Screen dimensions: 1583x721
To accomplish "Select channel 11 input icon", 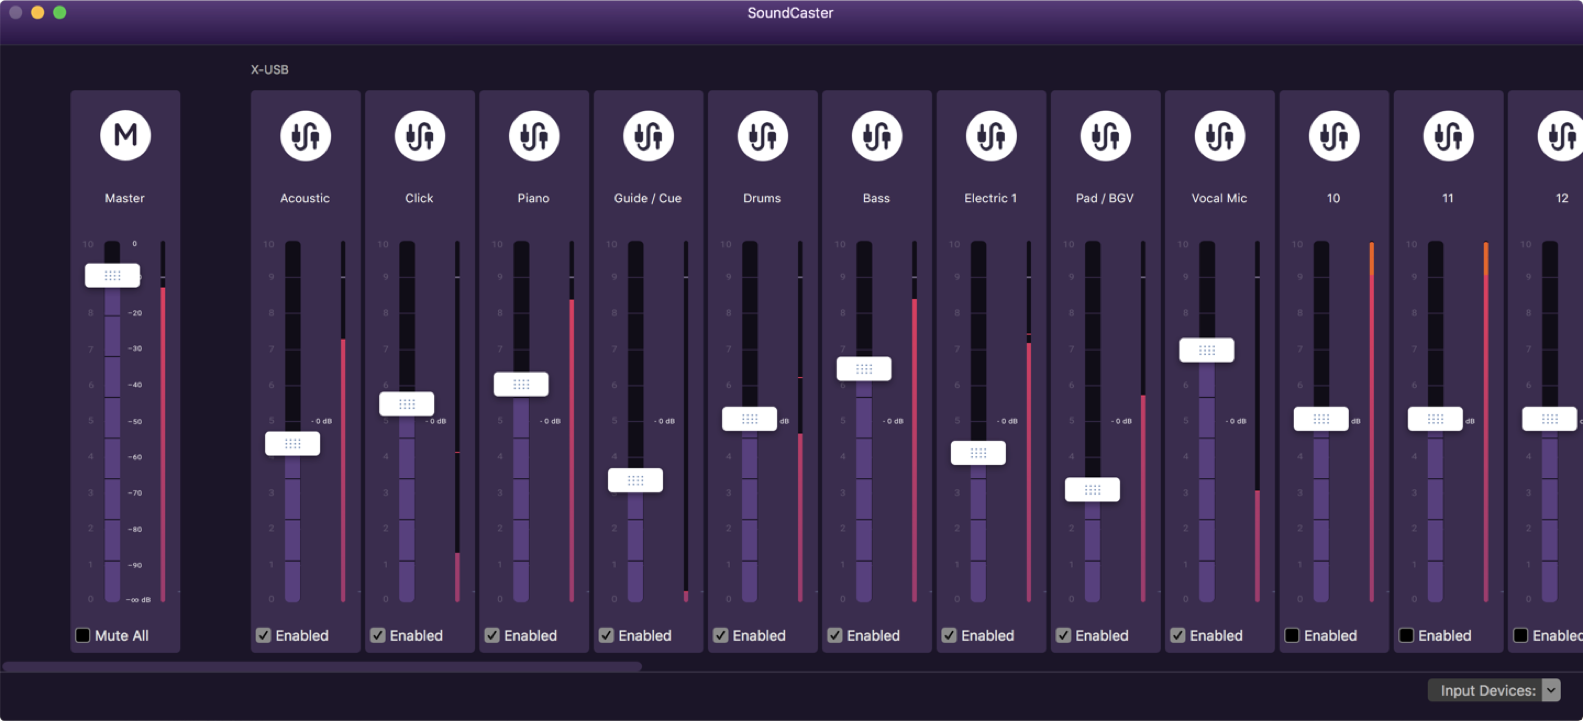I will coord(1448,135).
